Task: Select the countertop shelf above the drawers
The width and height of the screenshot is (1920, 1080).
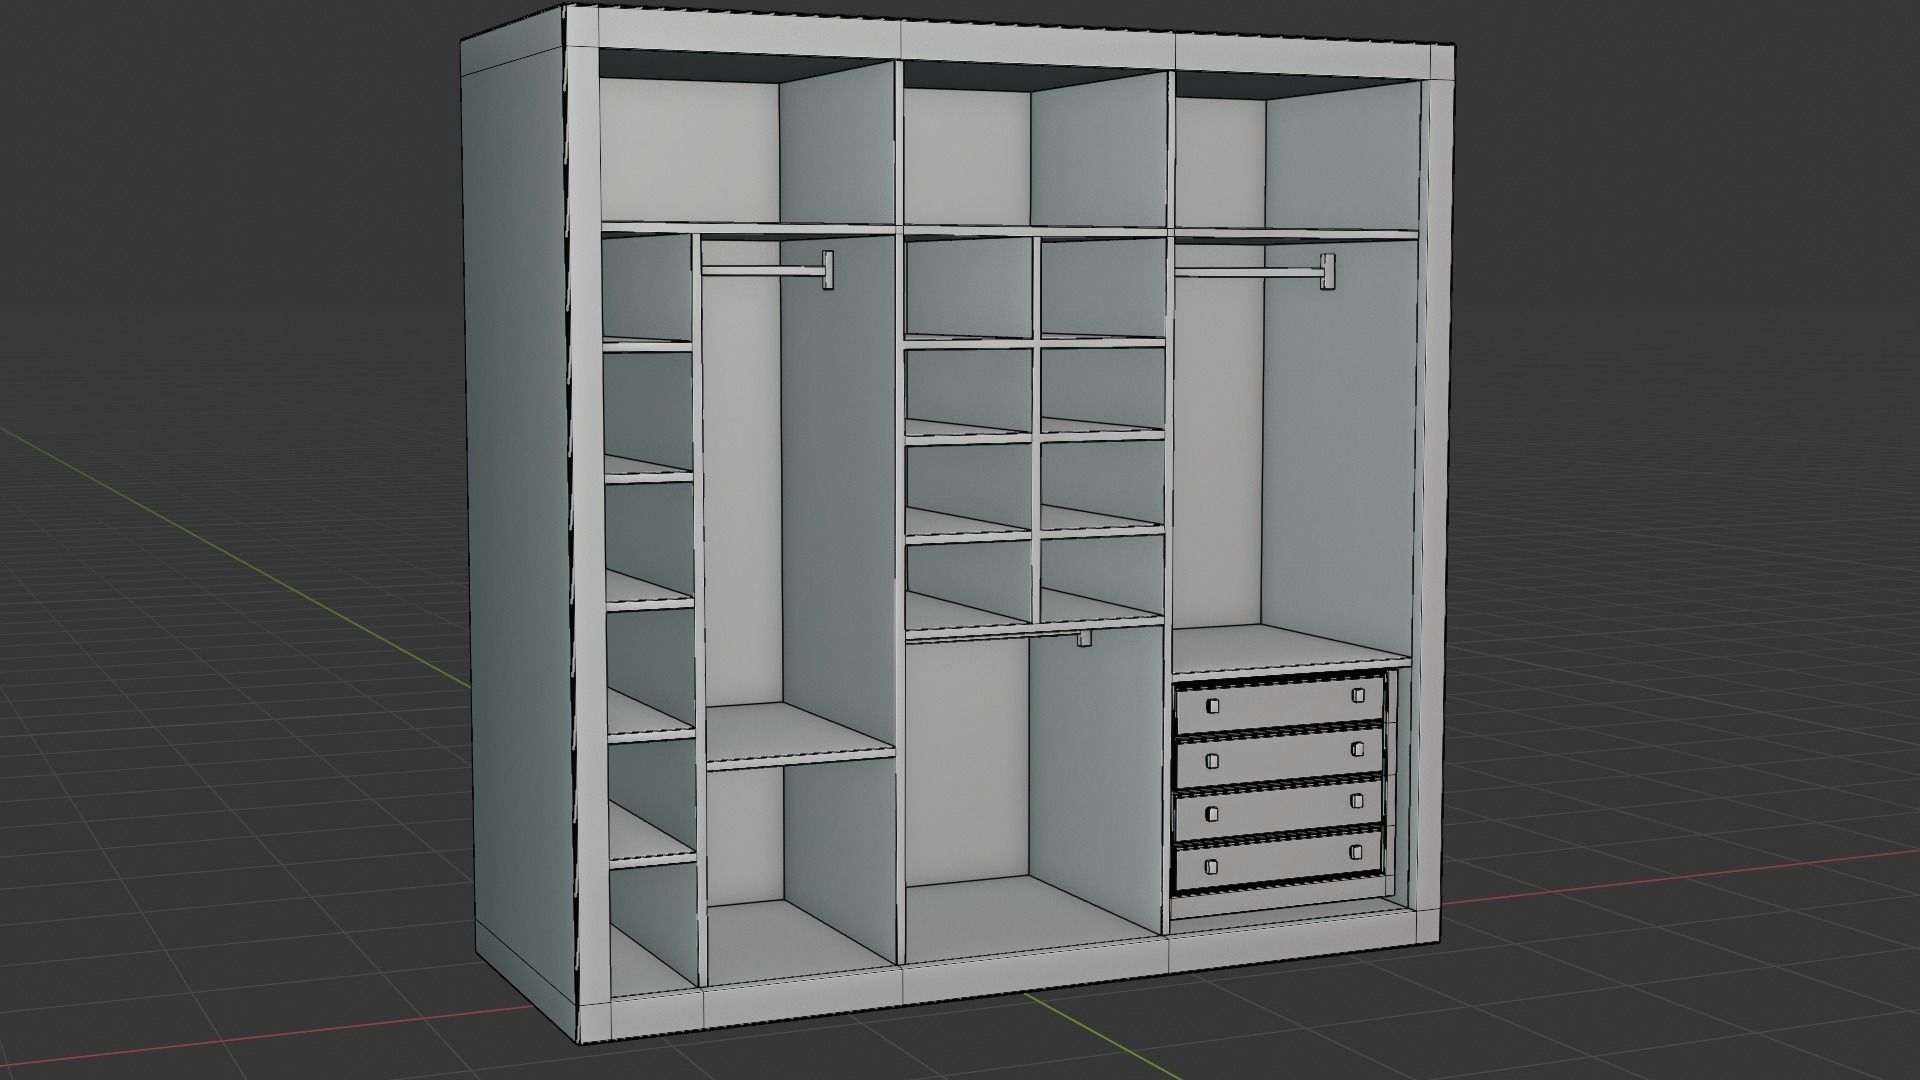Action: 1290,650
